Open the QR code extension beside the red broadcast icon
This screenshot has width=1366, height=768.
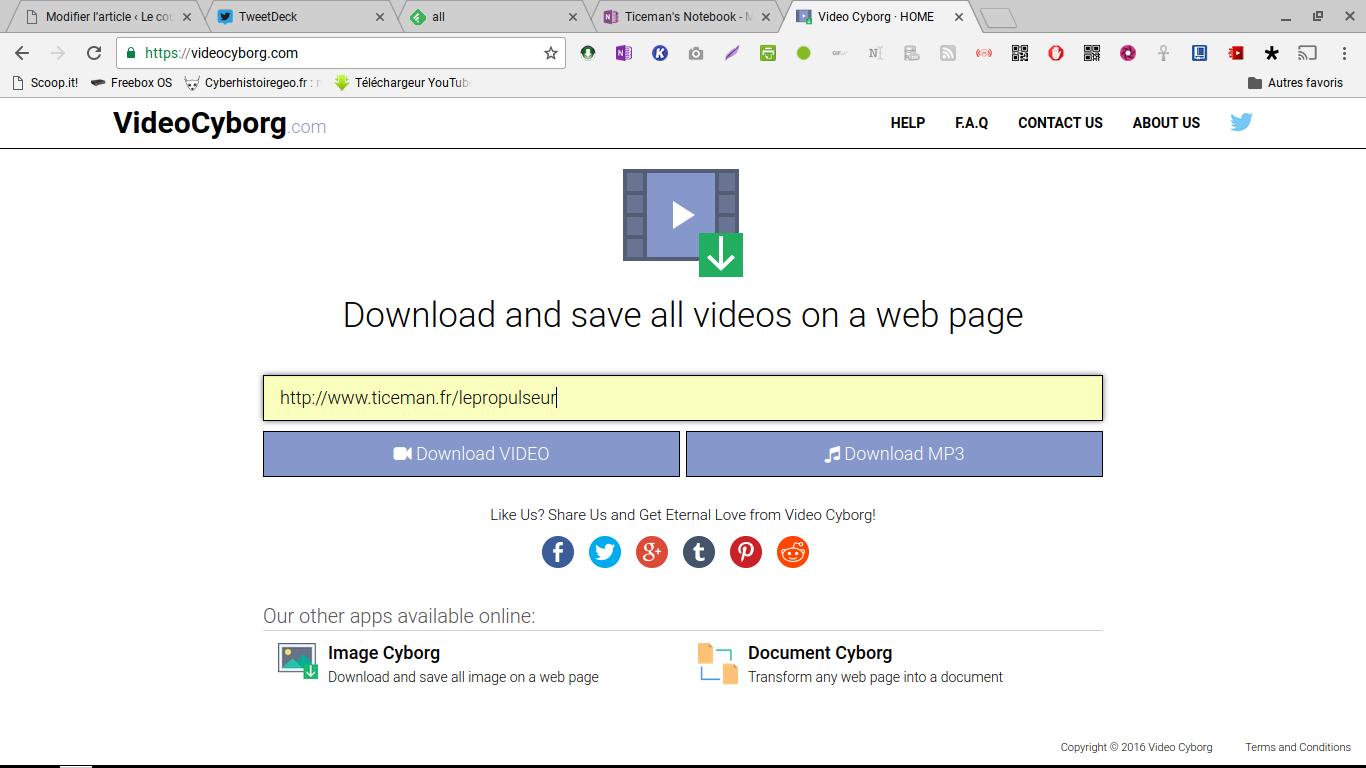(x=1020, y=53)
